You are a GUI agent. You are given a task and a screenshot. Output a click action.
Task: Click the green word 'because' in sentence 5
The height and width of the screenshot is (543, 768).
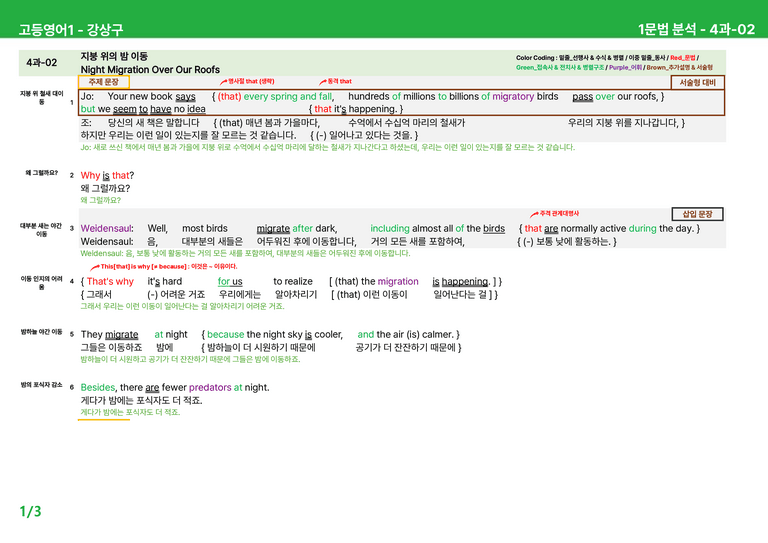pos(225,334)
